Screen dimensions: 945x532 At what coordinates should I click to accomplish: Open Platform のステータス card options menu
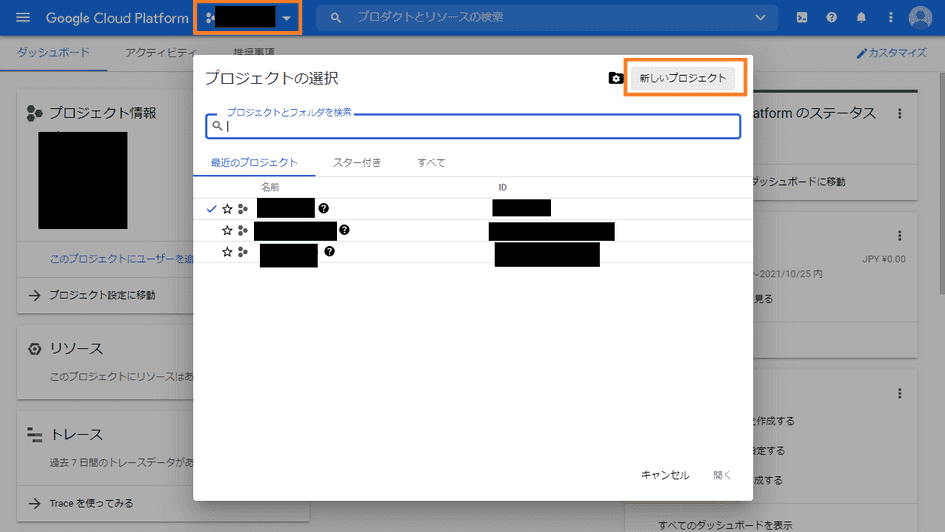(900, 113)
